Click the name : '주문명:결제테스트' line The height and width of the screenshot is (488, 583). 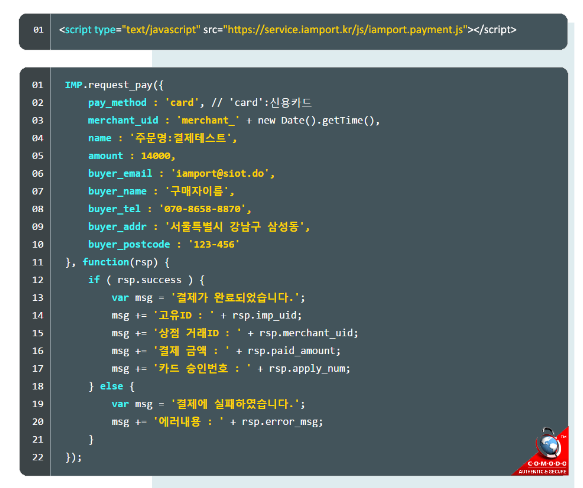click(162, 138)
